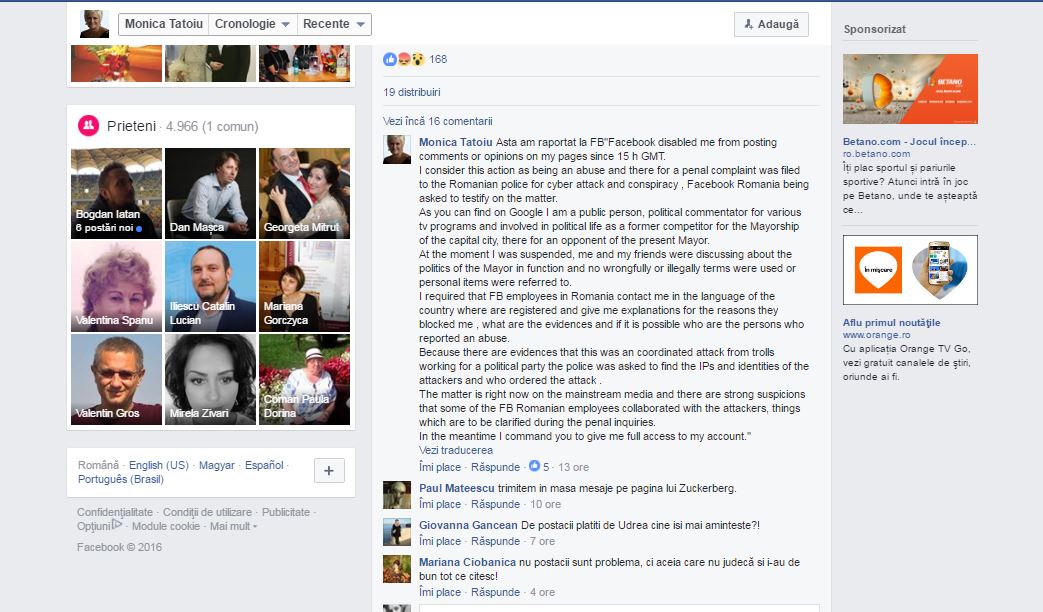Like Paul Mateescu's comment via Îmi place
Screen dimensions: 1043x612
(440, 504)
